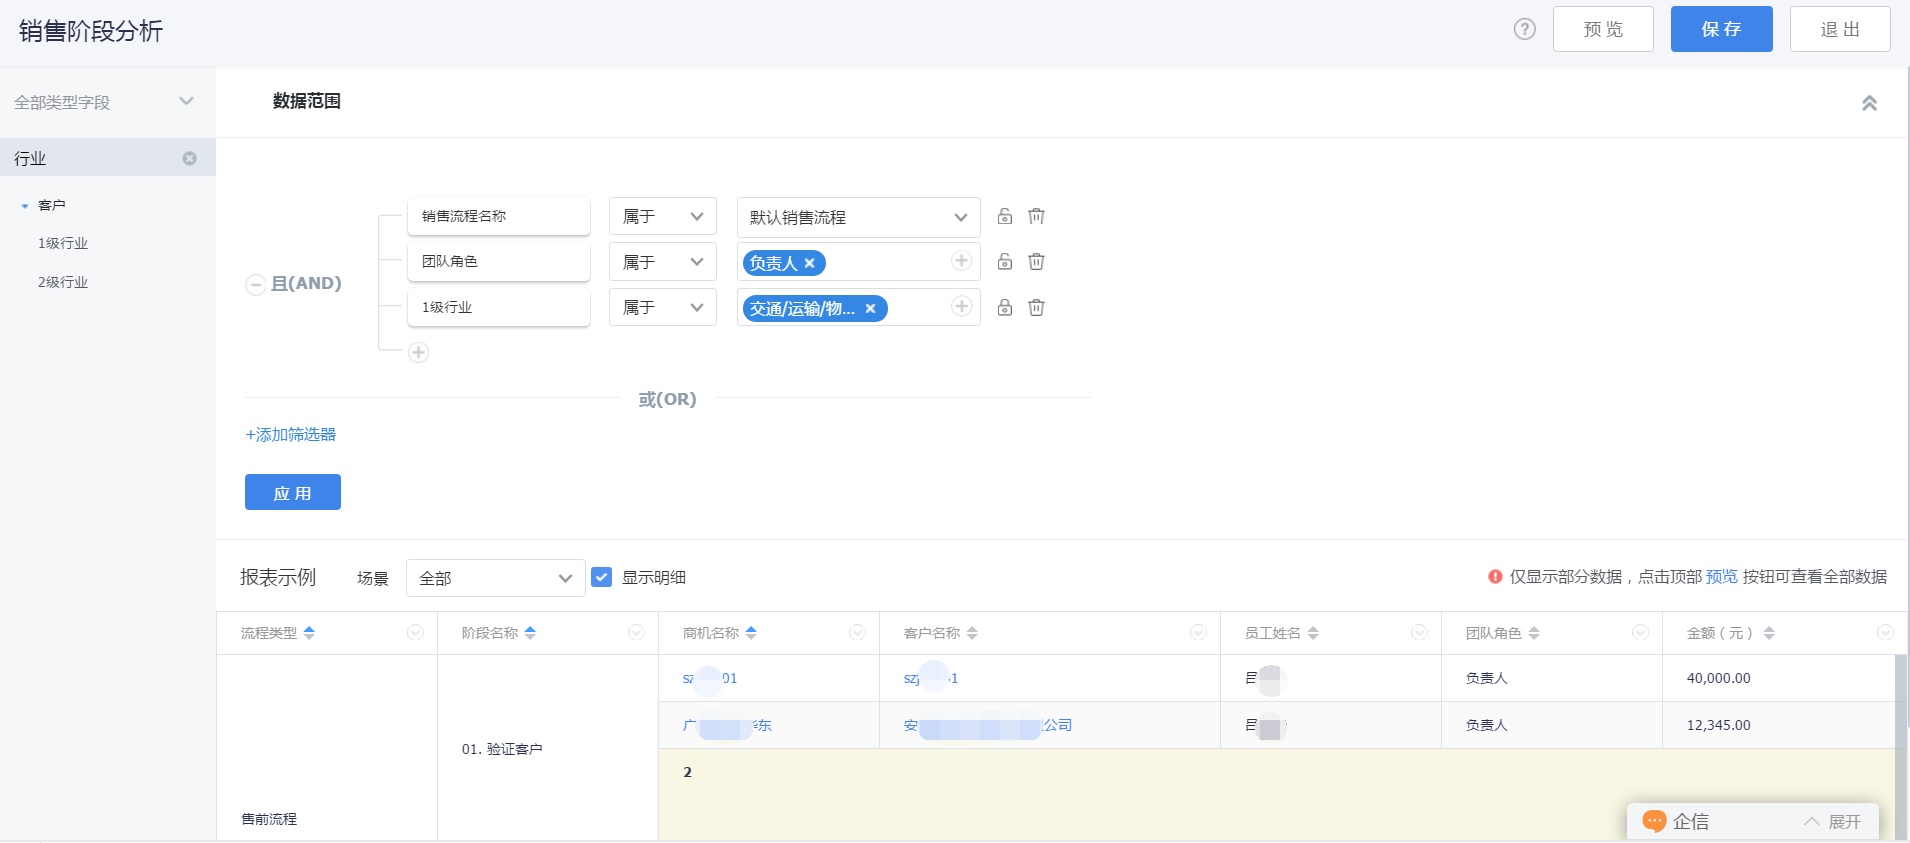Uncheck the 显示明细 checkbox
The width and height of the screenshot is (1910, 843).
click(601, 577)
